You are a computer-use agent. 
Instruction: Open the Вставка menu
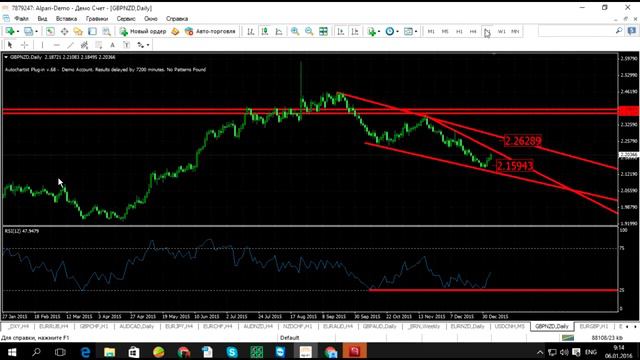66,19
